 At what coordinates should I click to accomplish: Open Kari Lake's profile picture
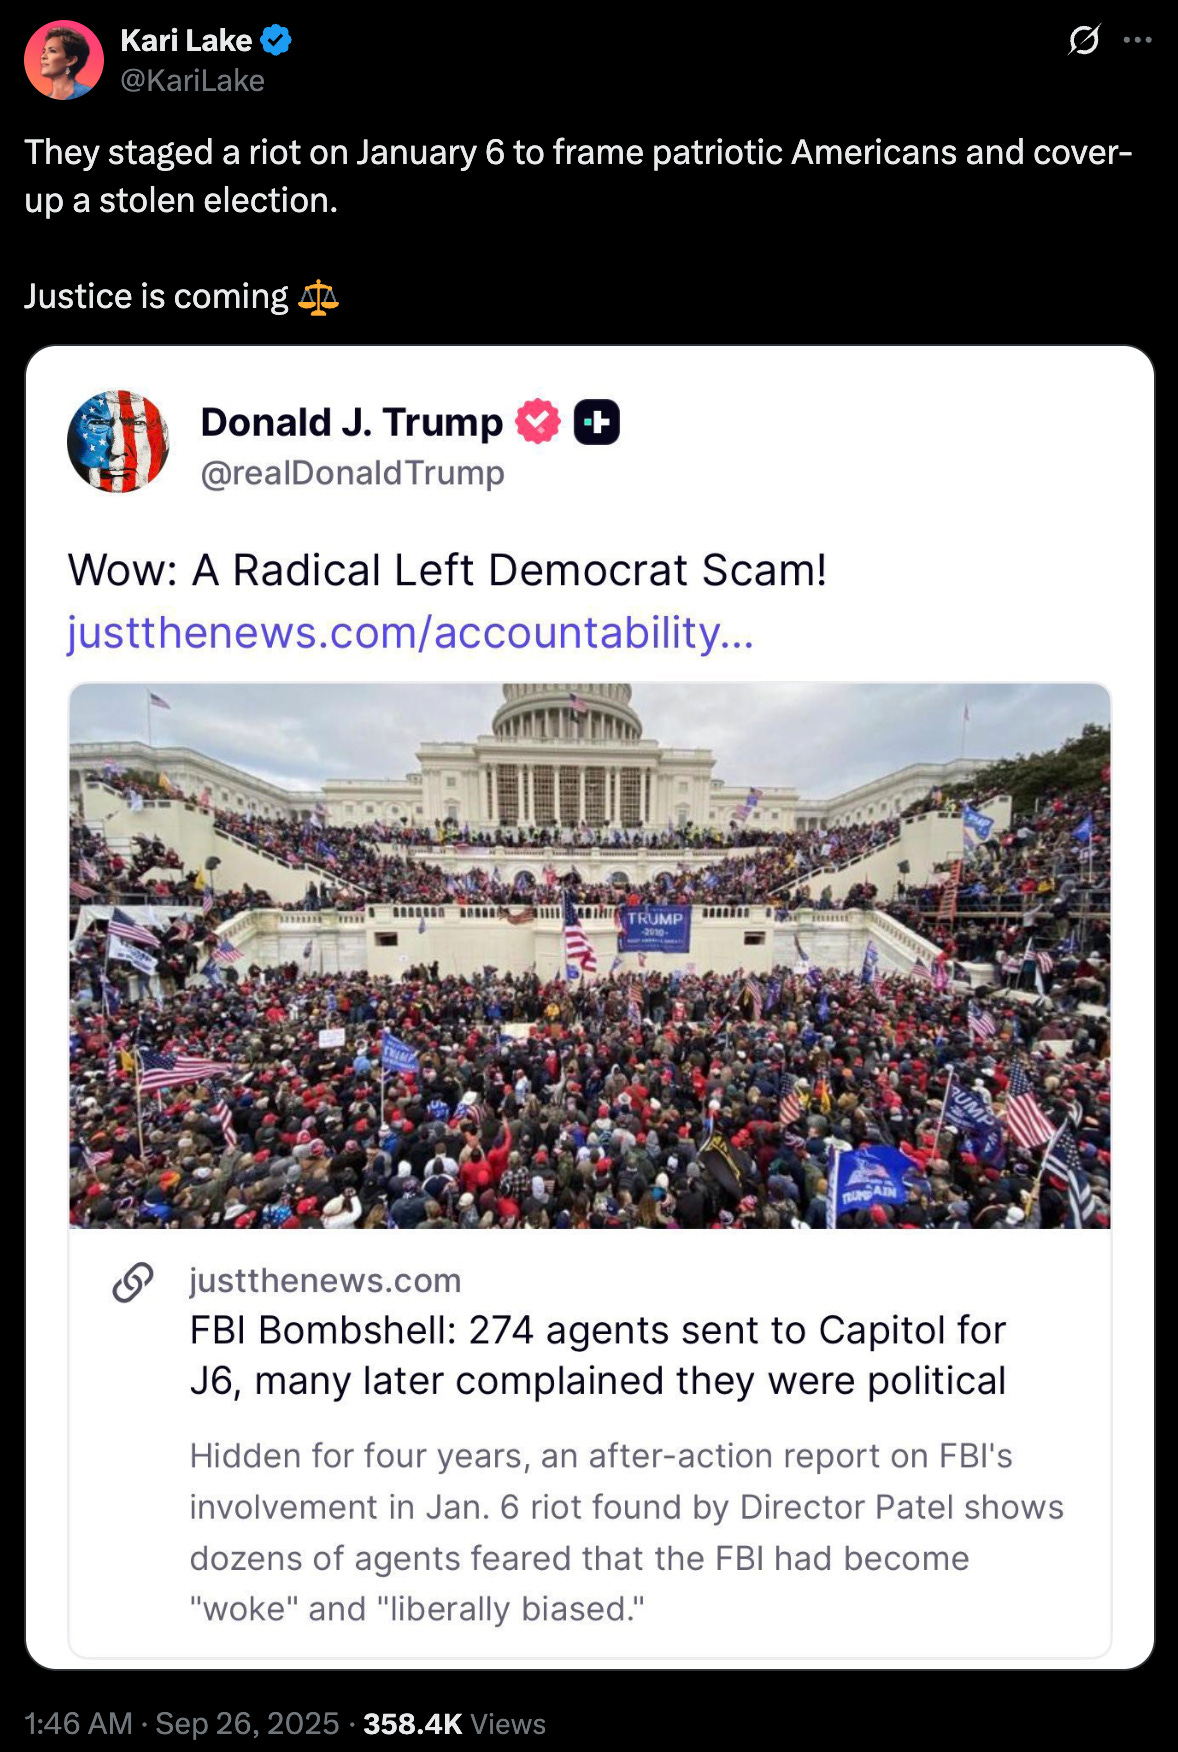[x=64, y=60]
